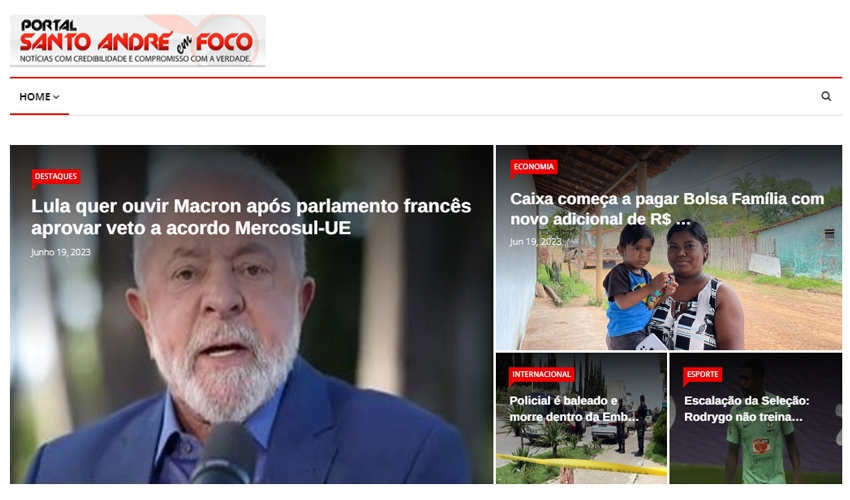Click the Junho 19, 2023 date
Screen dimensions: 850x500
click(61, 252)
